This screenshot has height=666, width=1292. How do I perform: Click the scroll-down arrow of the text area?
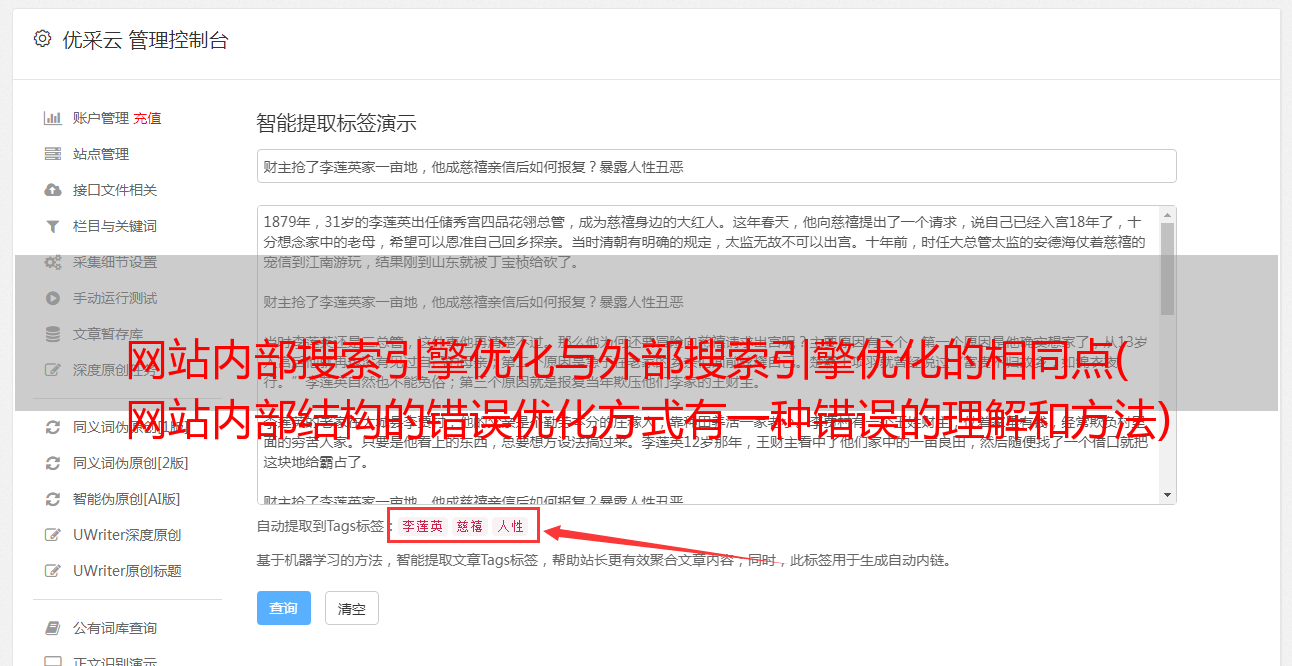[x=1167, y=495]
